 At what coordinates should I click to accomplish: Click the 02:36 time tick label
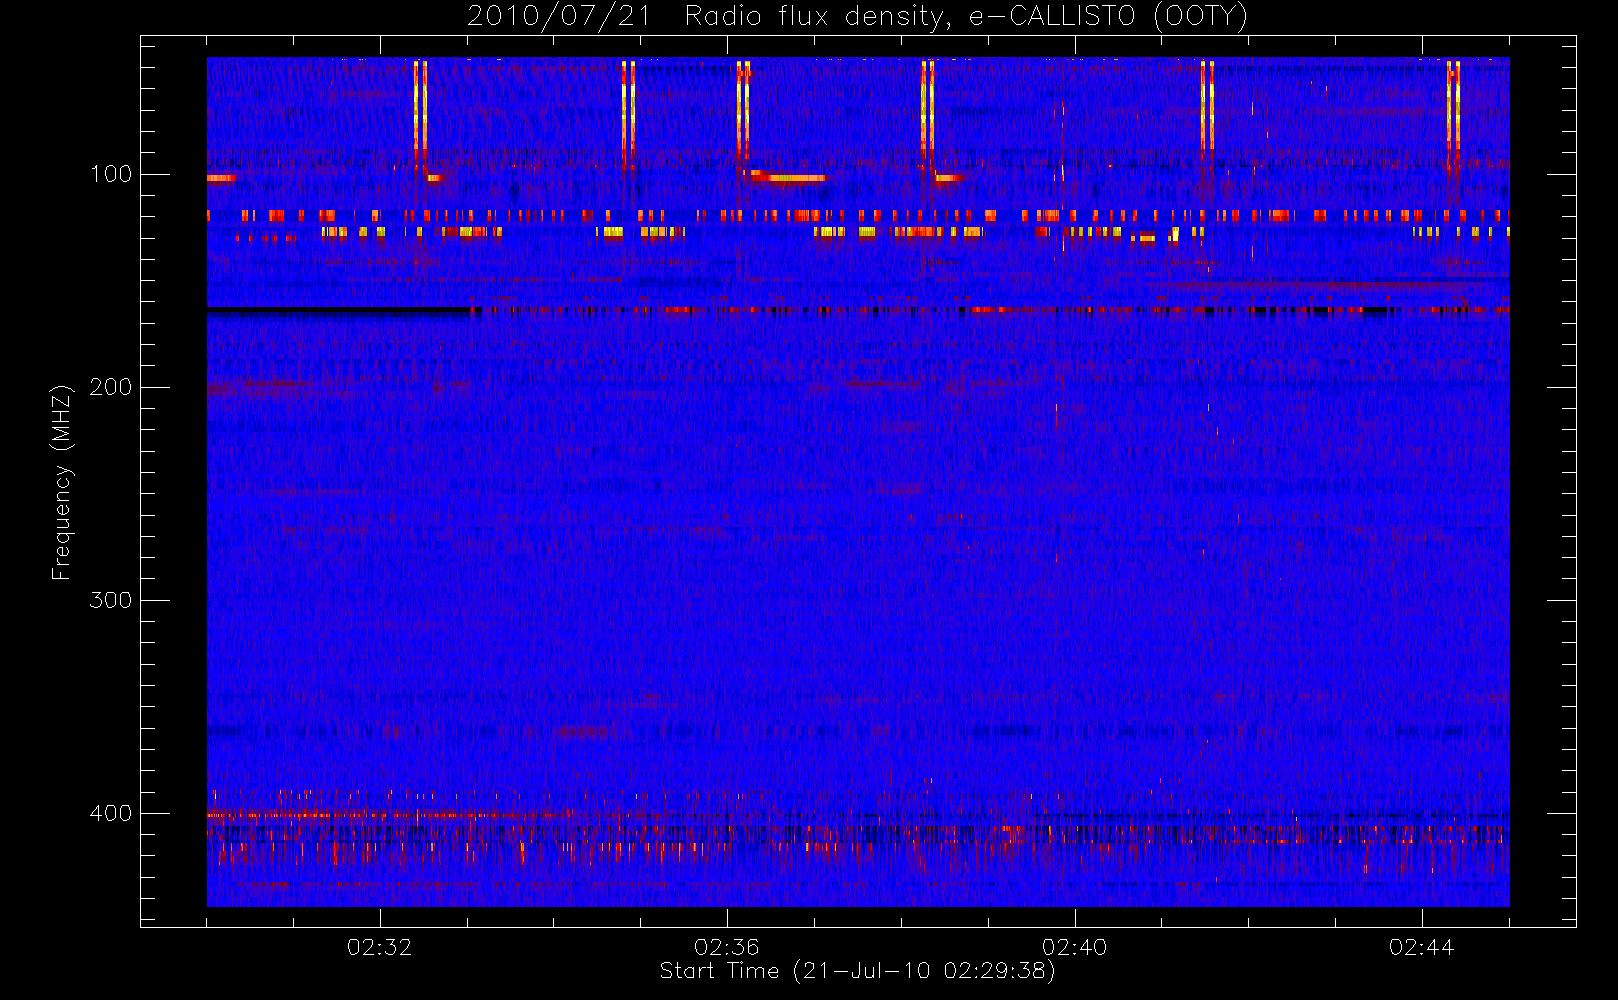[x=727, y=947]
